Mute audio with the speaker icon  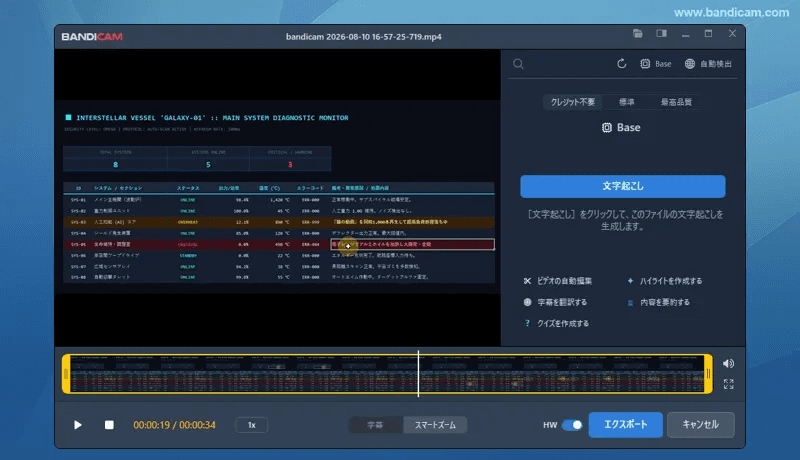click(728, 363)
